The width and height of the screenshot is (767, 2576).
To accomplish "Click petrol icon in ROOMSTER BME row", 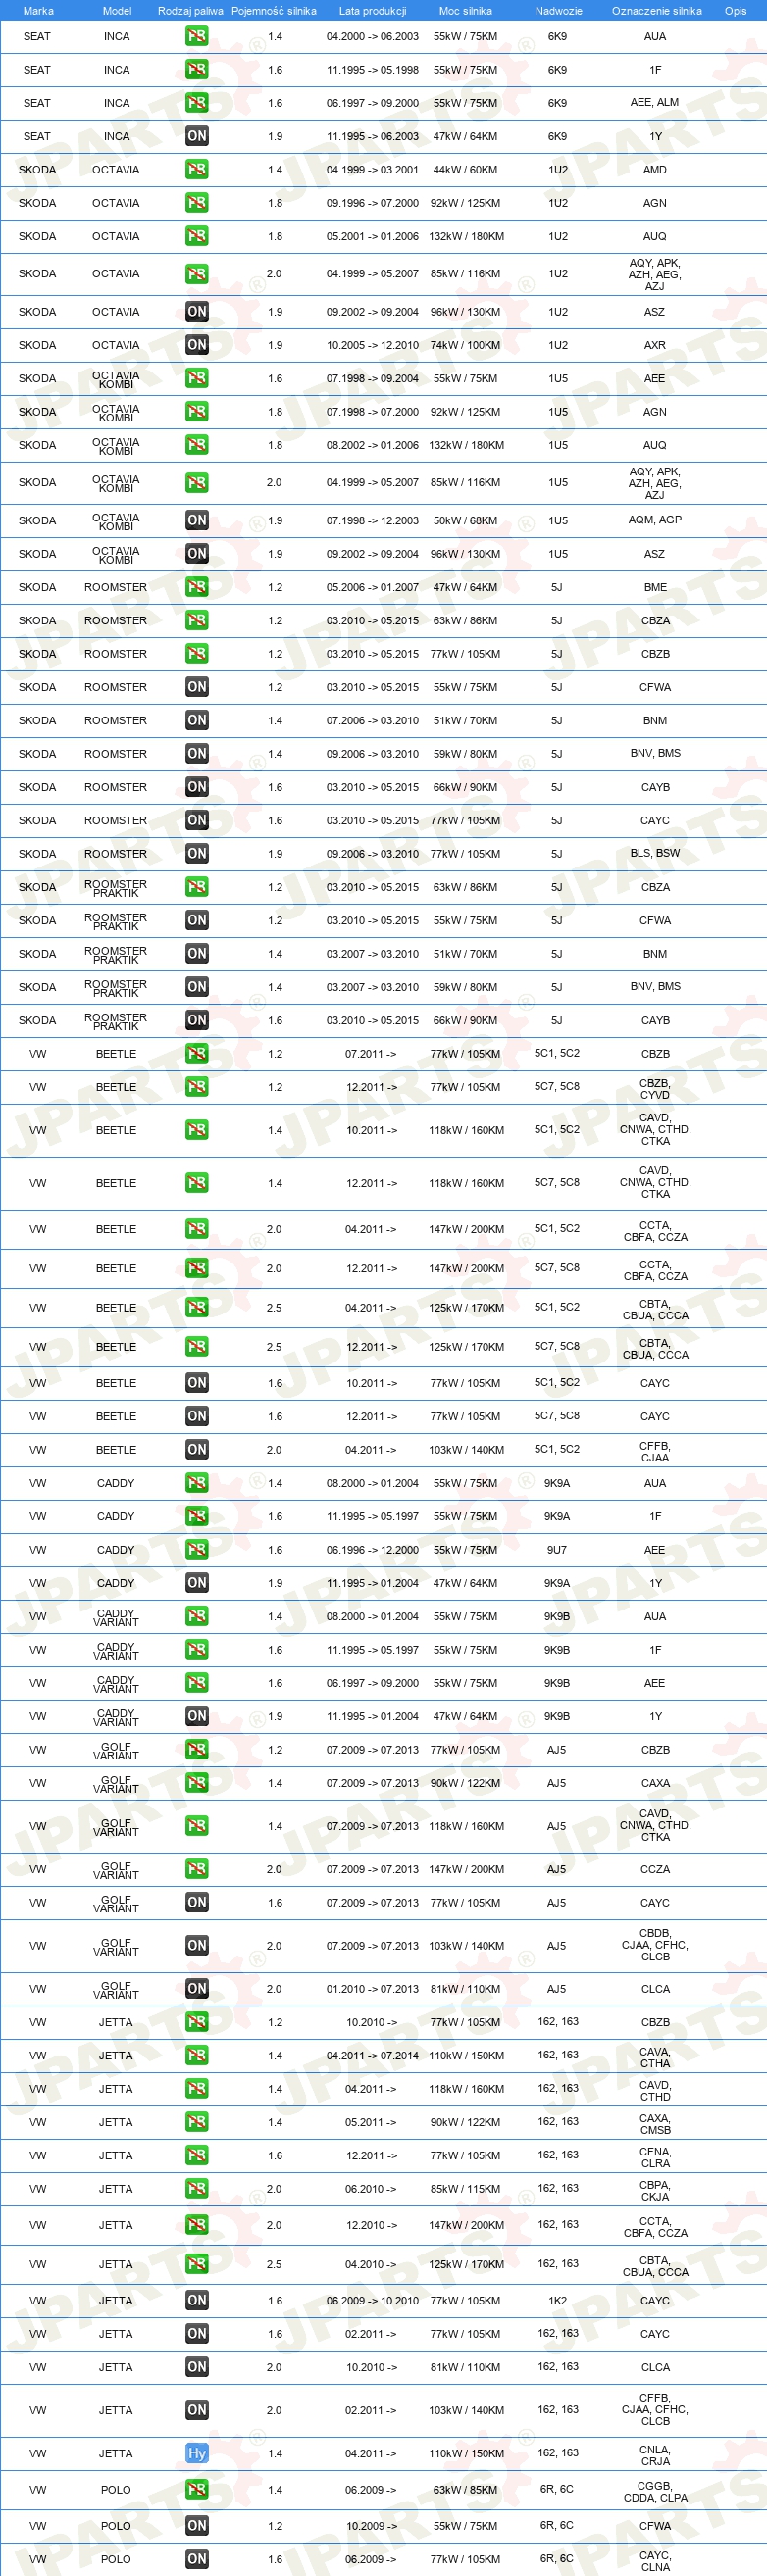I will coord(197,587).
